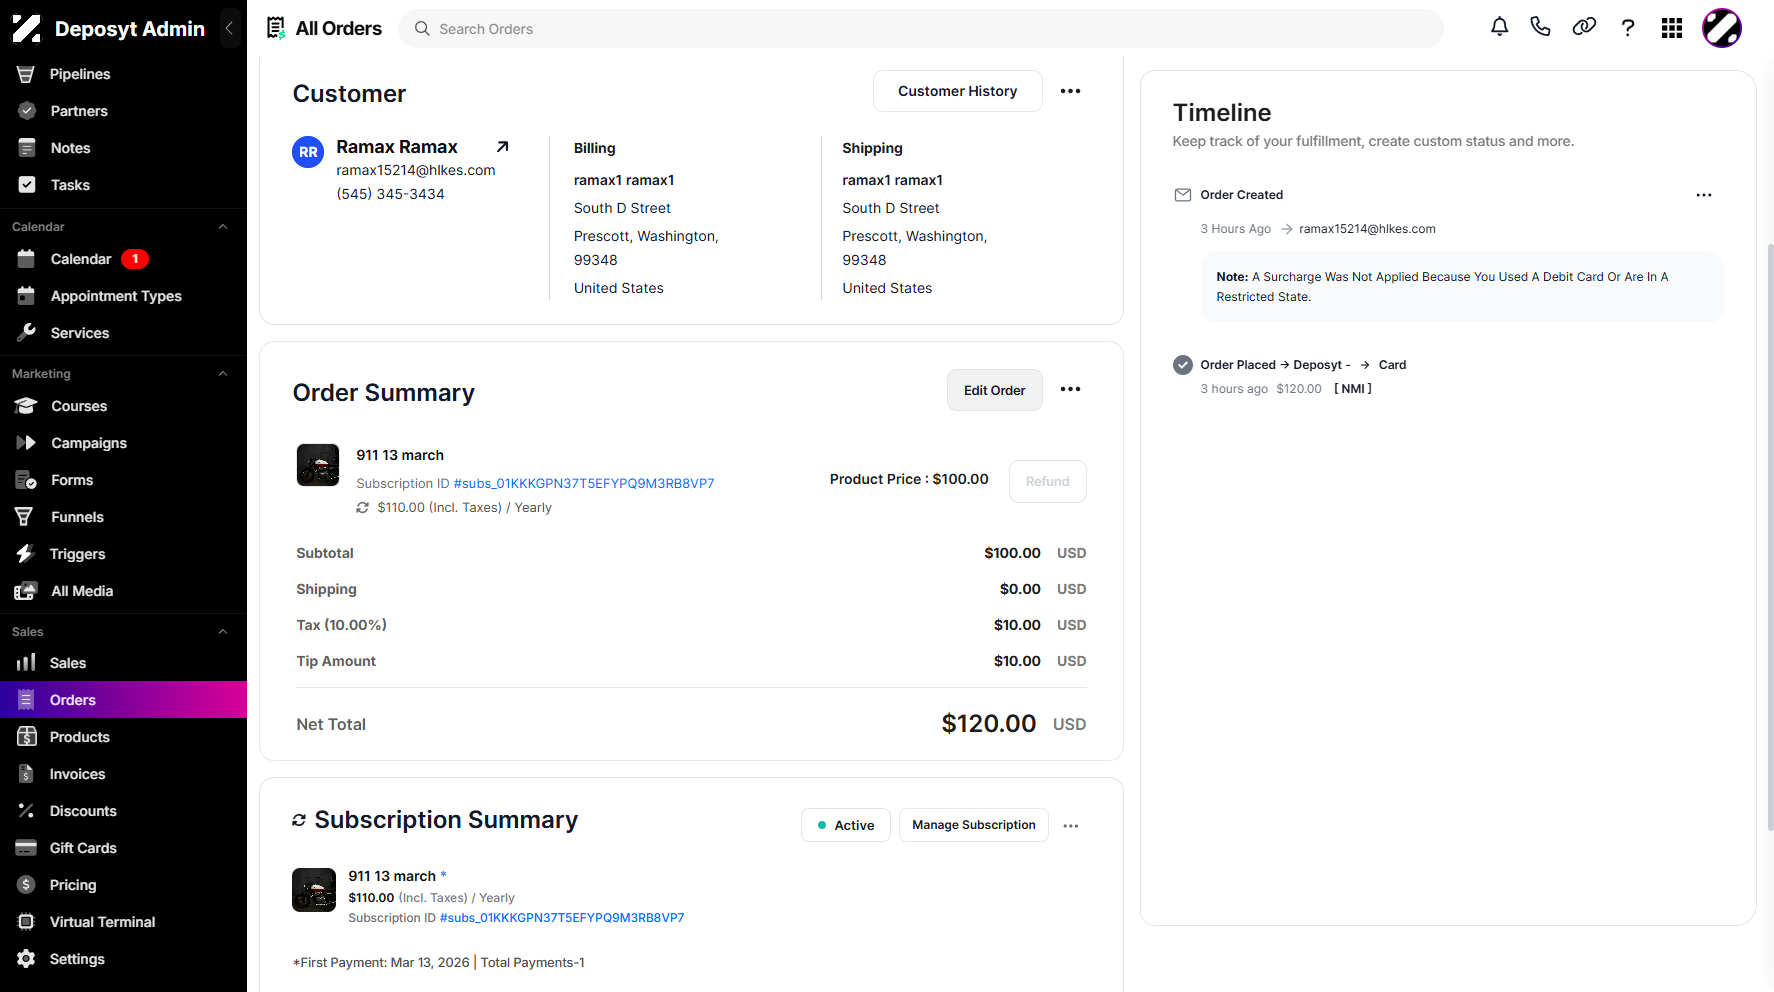The image size is (1774, 992).
Task: Collapse the Sales sidebar section
Action: click(x=223, y=632)
